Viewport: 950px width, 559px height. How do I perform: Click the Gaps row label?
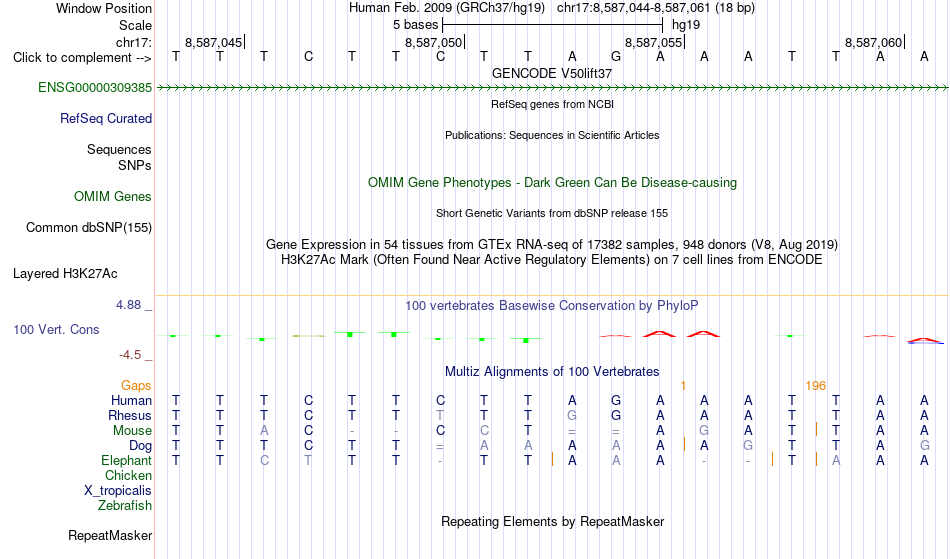tap(136, 386)
